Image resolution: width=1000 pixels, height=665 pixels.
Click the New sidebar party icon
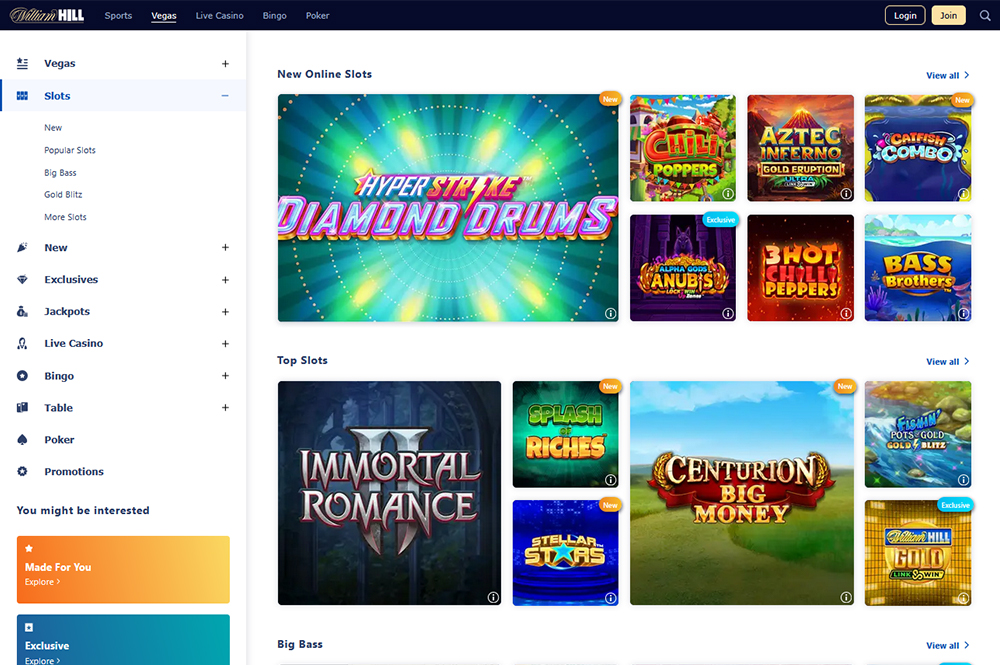click(22, 247)
